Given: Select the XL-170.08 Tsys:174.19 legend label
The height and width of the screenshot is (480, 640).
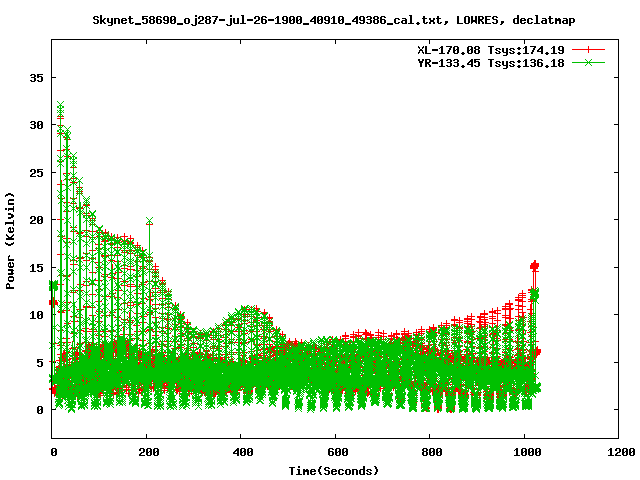Looking at the screenshot, I should (491, 50).
